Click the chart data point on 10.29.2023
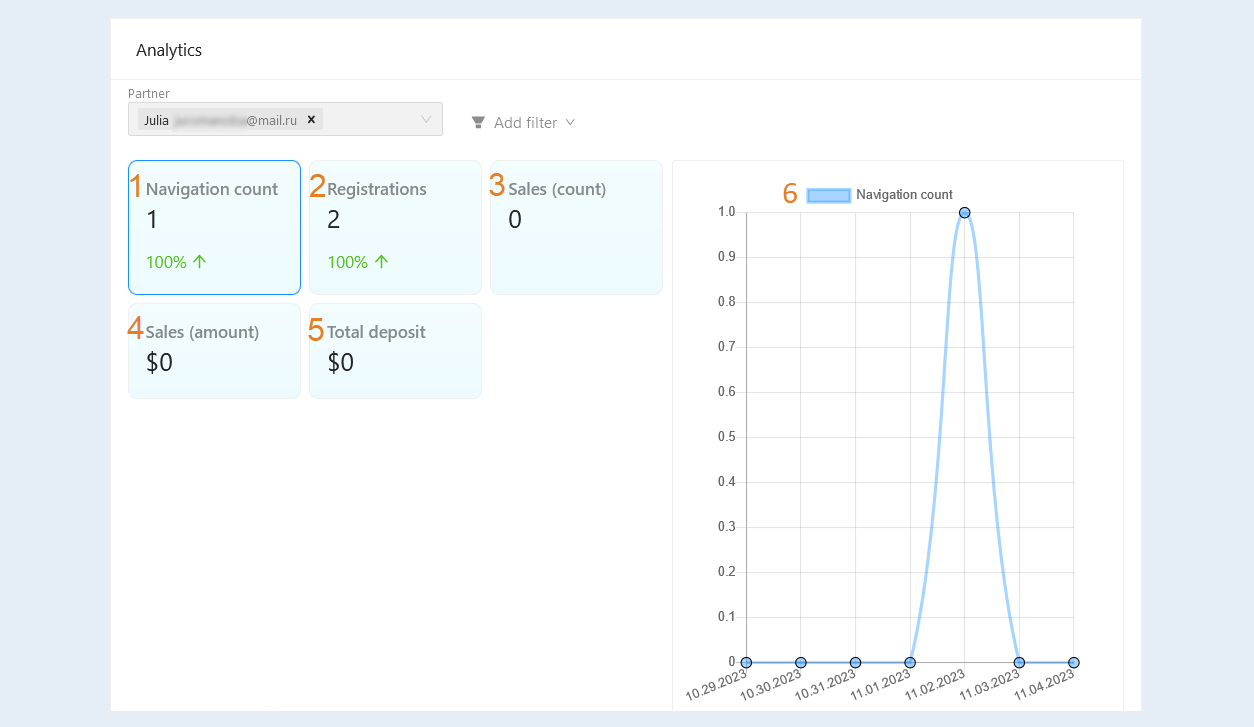1254x727 pixels. (746, 662)
